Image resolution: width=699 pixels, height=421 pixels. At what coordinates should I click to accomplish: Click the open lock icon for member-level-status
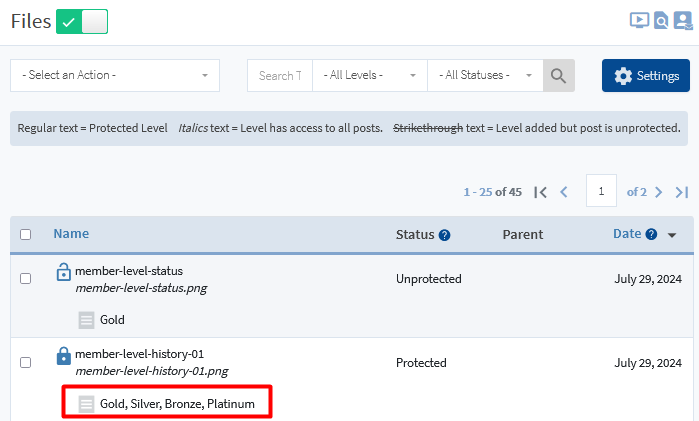[x=63, y=272]
